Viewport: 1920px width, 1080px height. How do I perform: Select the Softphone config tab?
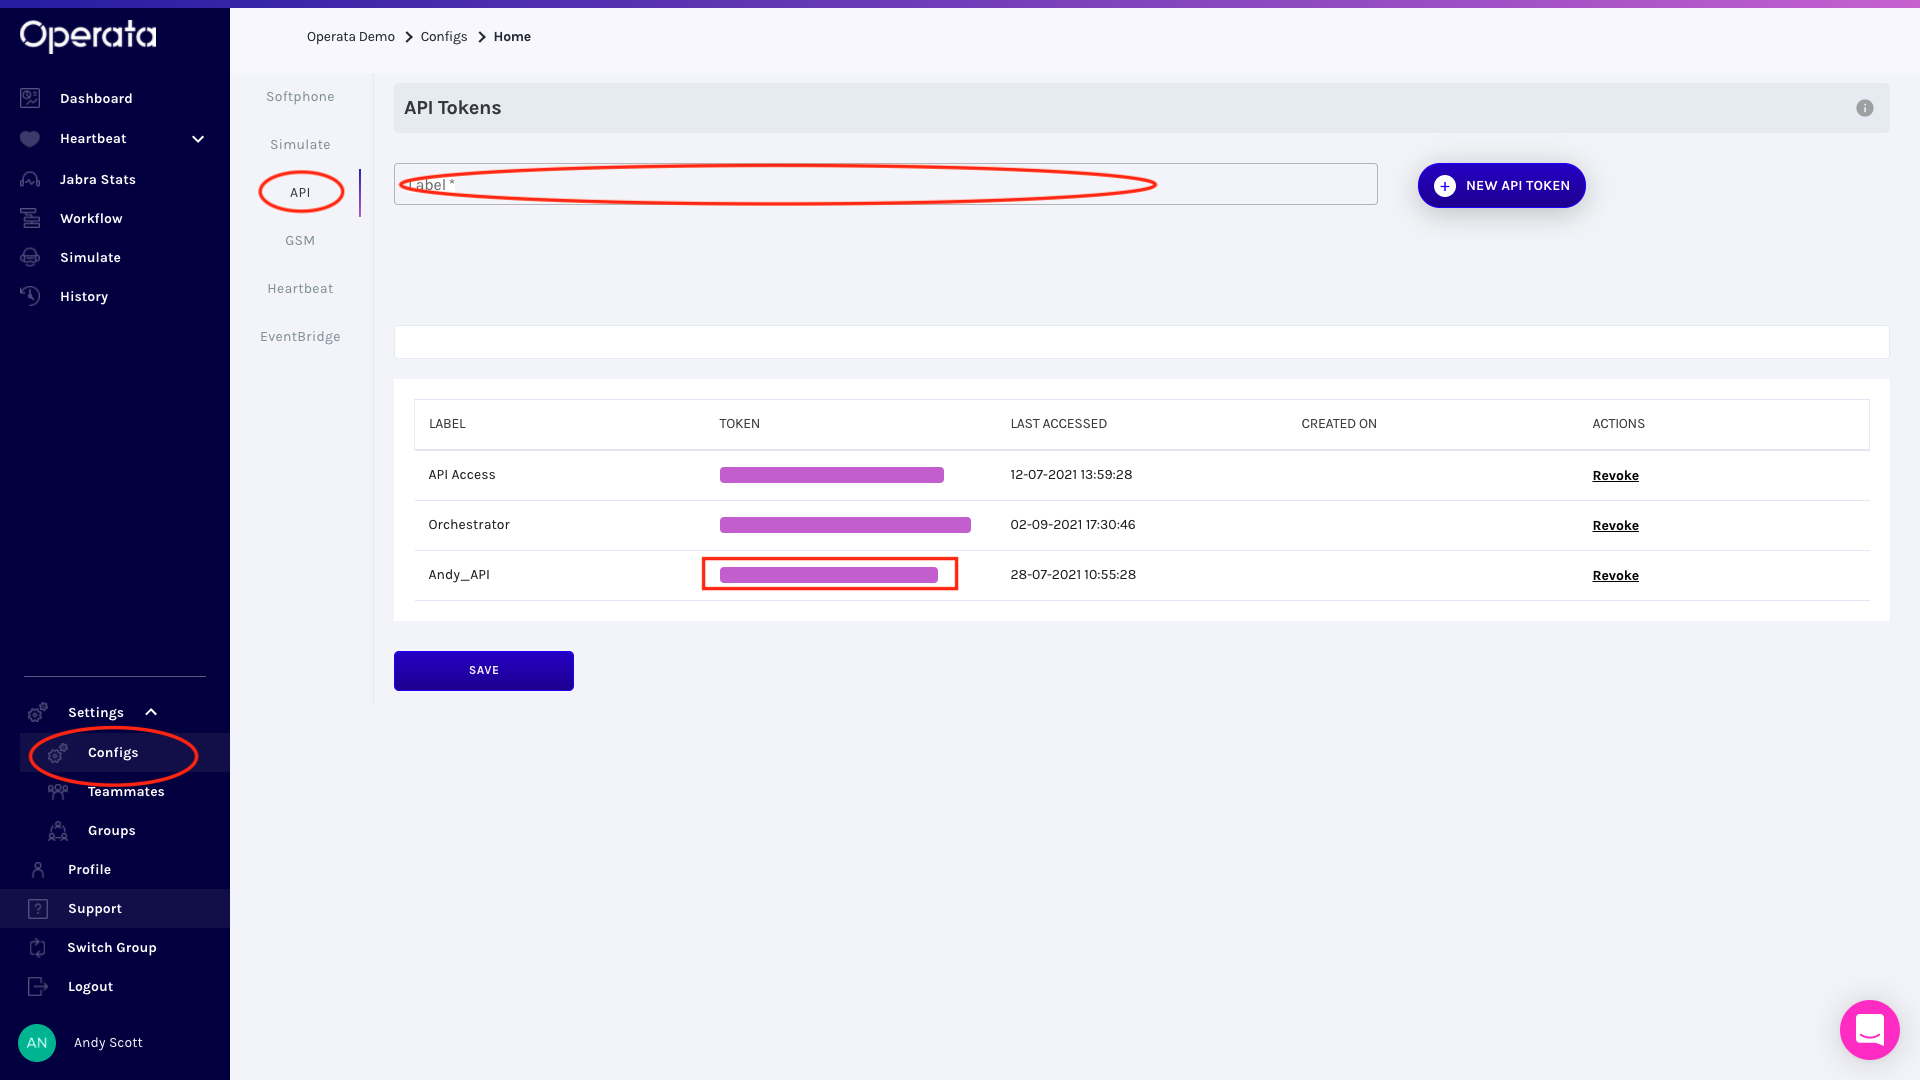(300, 97)
